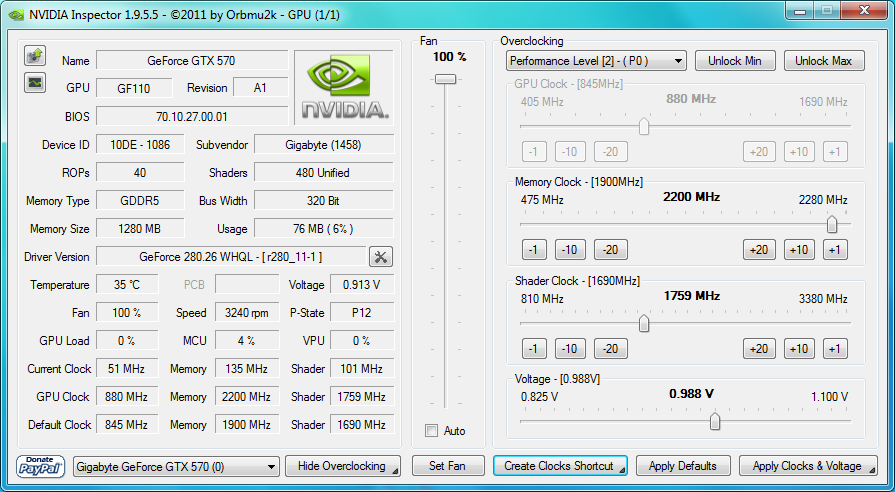Click the Current Clock value 51 MHz

pyautogui.click(x=127, y=369)
